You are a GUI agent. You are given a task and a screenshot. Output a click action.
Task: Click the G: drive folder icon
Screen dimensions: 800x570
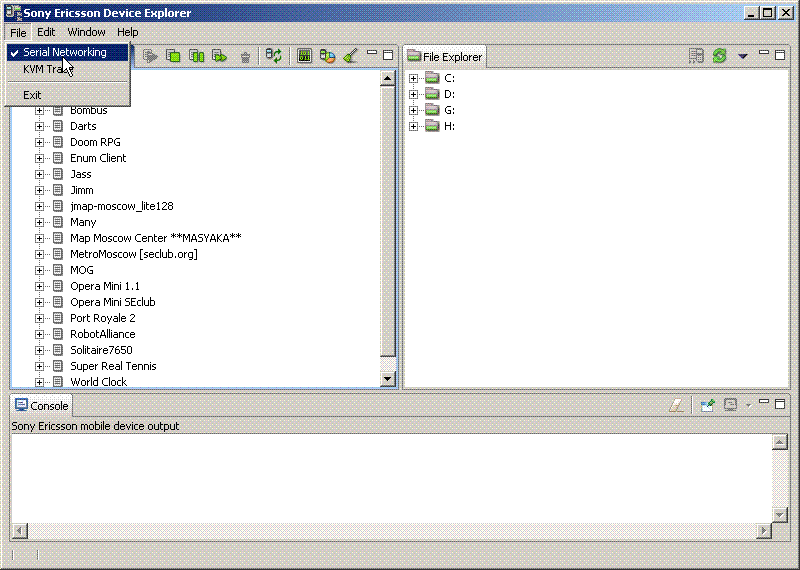coord(432,110)
